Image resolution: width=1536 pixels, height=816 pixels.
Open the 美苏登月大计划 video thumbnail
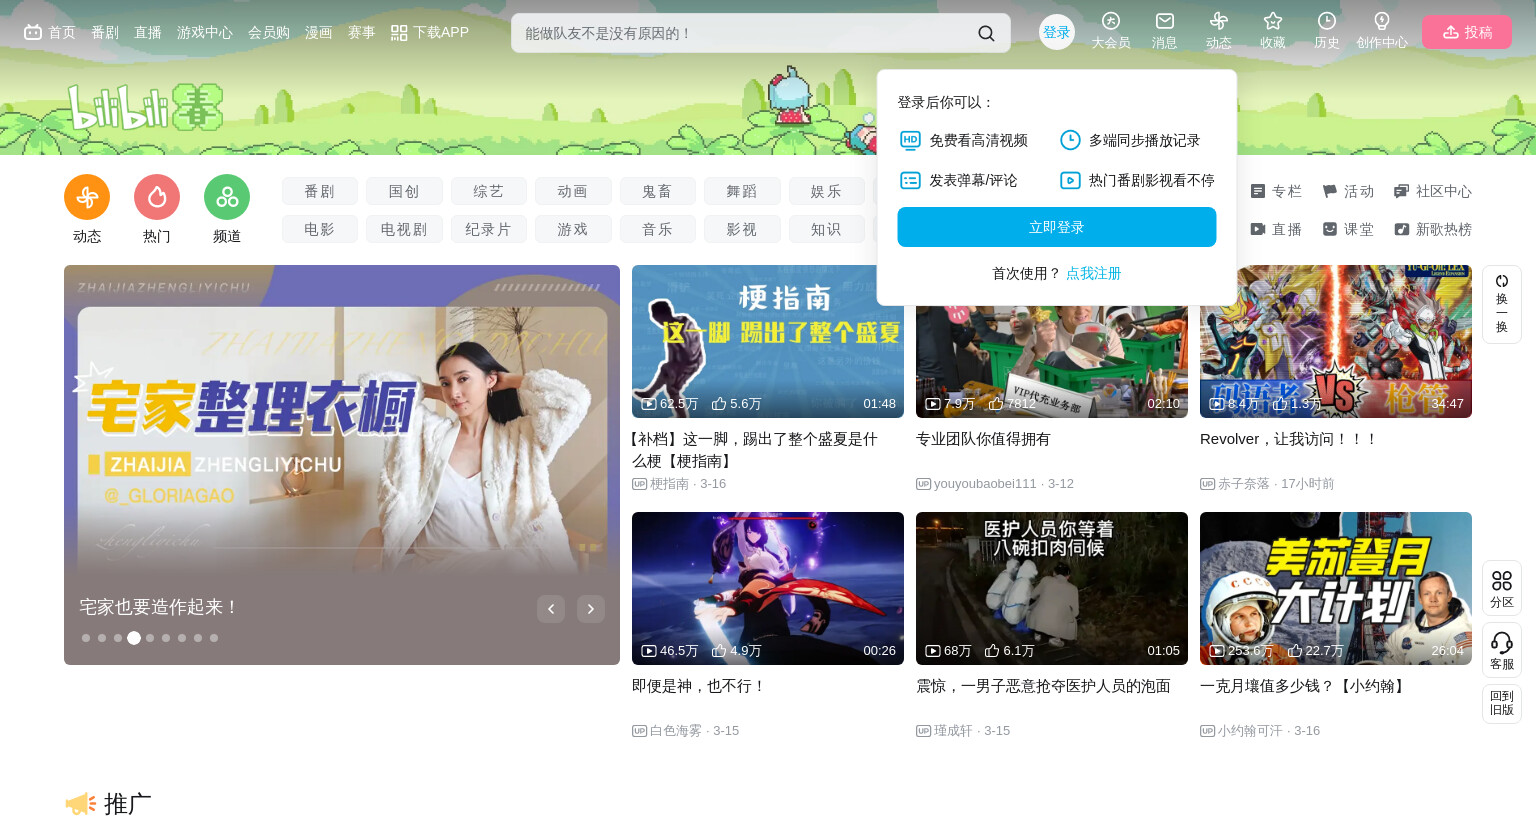[x=1336, y=588]
